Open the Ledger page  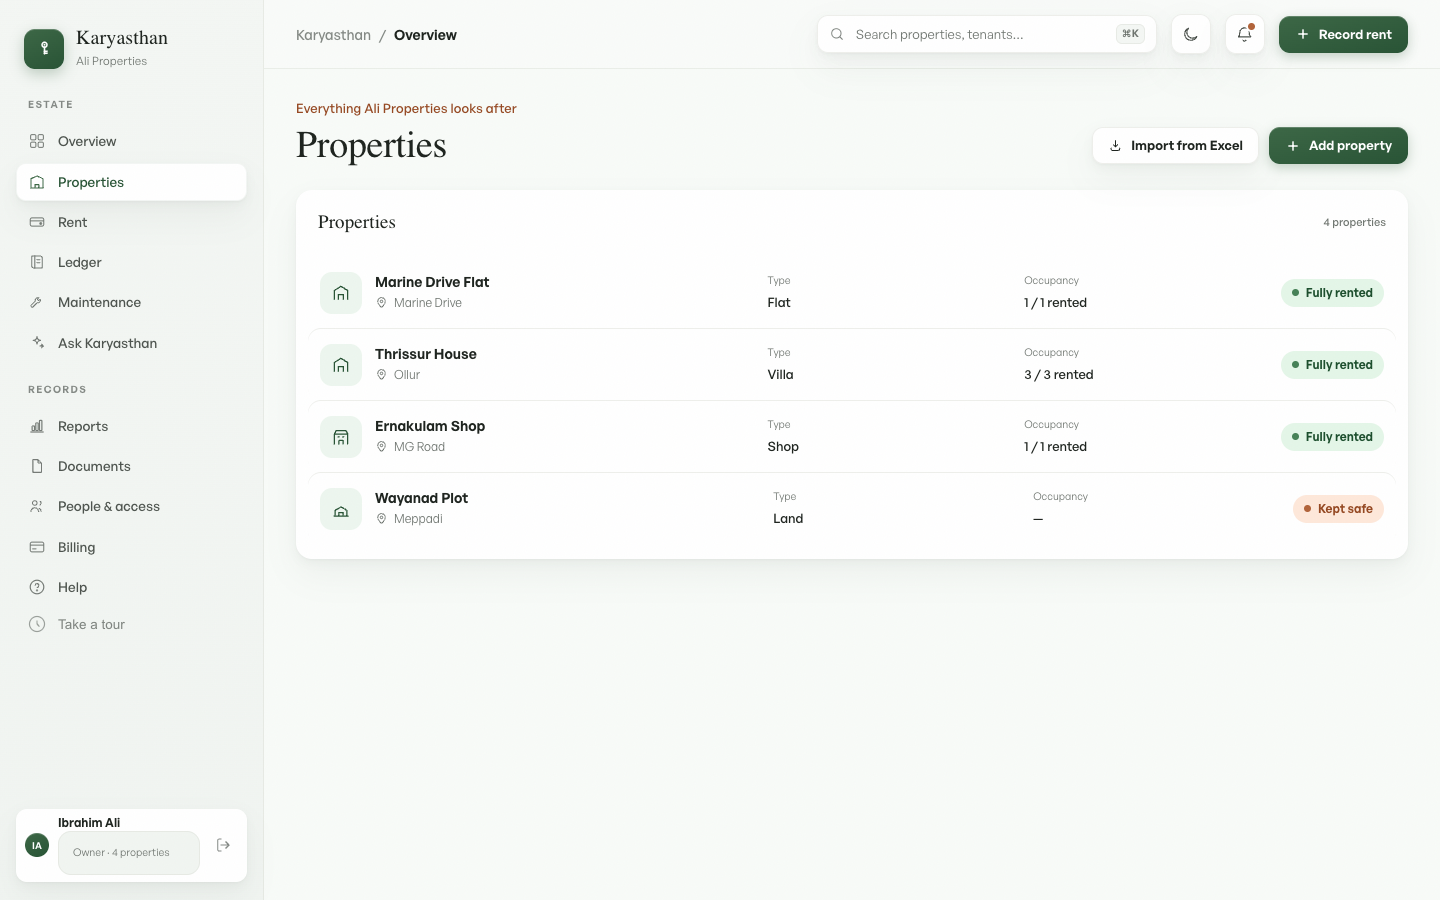coord(131,262)
